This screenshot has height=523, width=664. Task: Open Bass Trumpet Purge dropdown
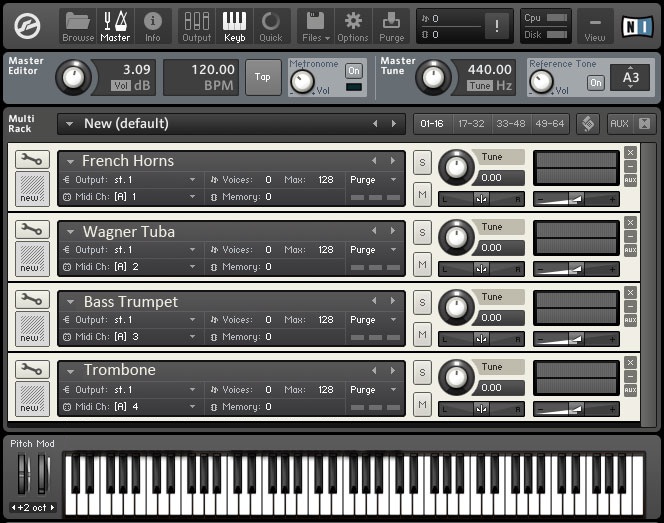pyautogui.click(x=393, y=320)
